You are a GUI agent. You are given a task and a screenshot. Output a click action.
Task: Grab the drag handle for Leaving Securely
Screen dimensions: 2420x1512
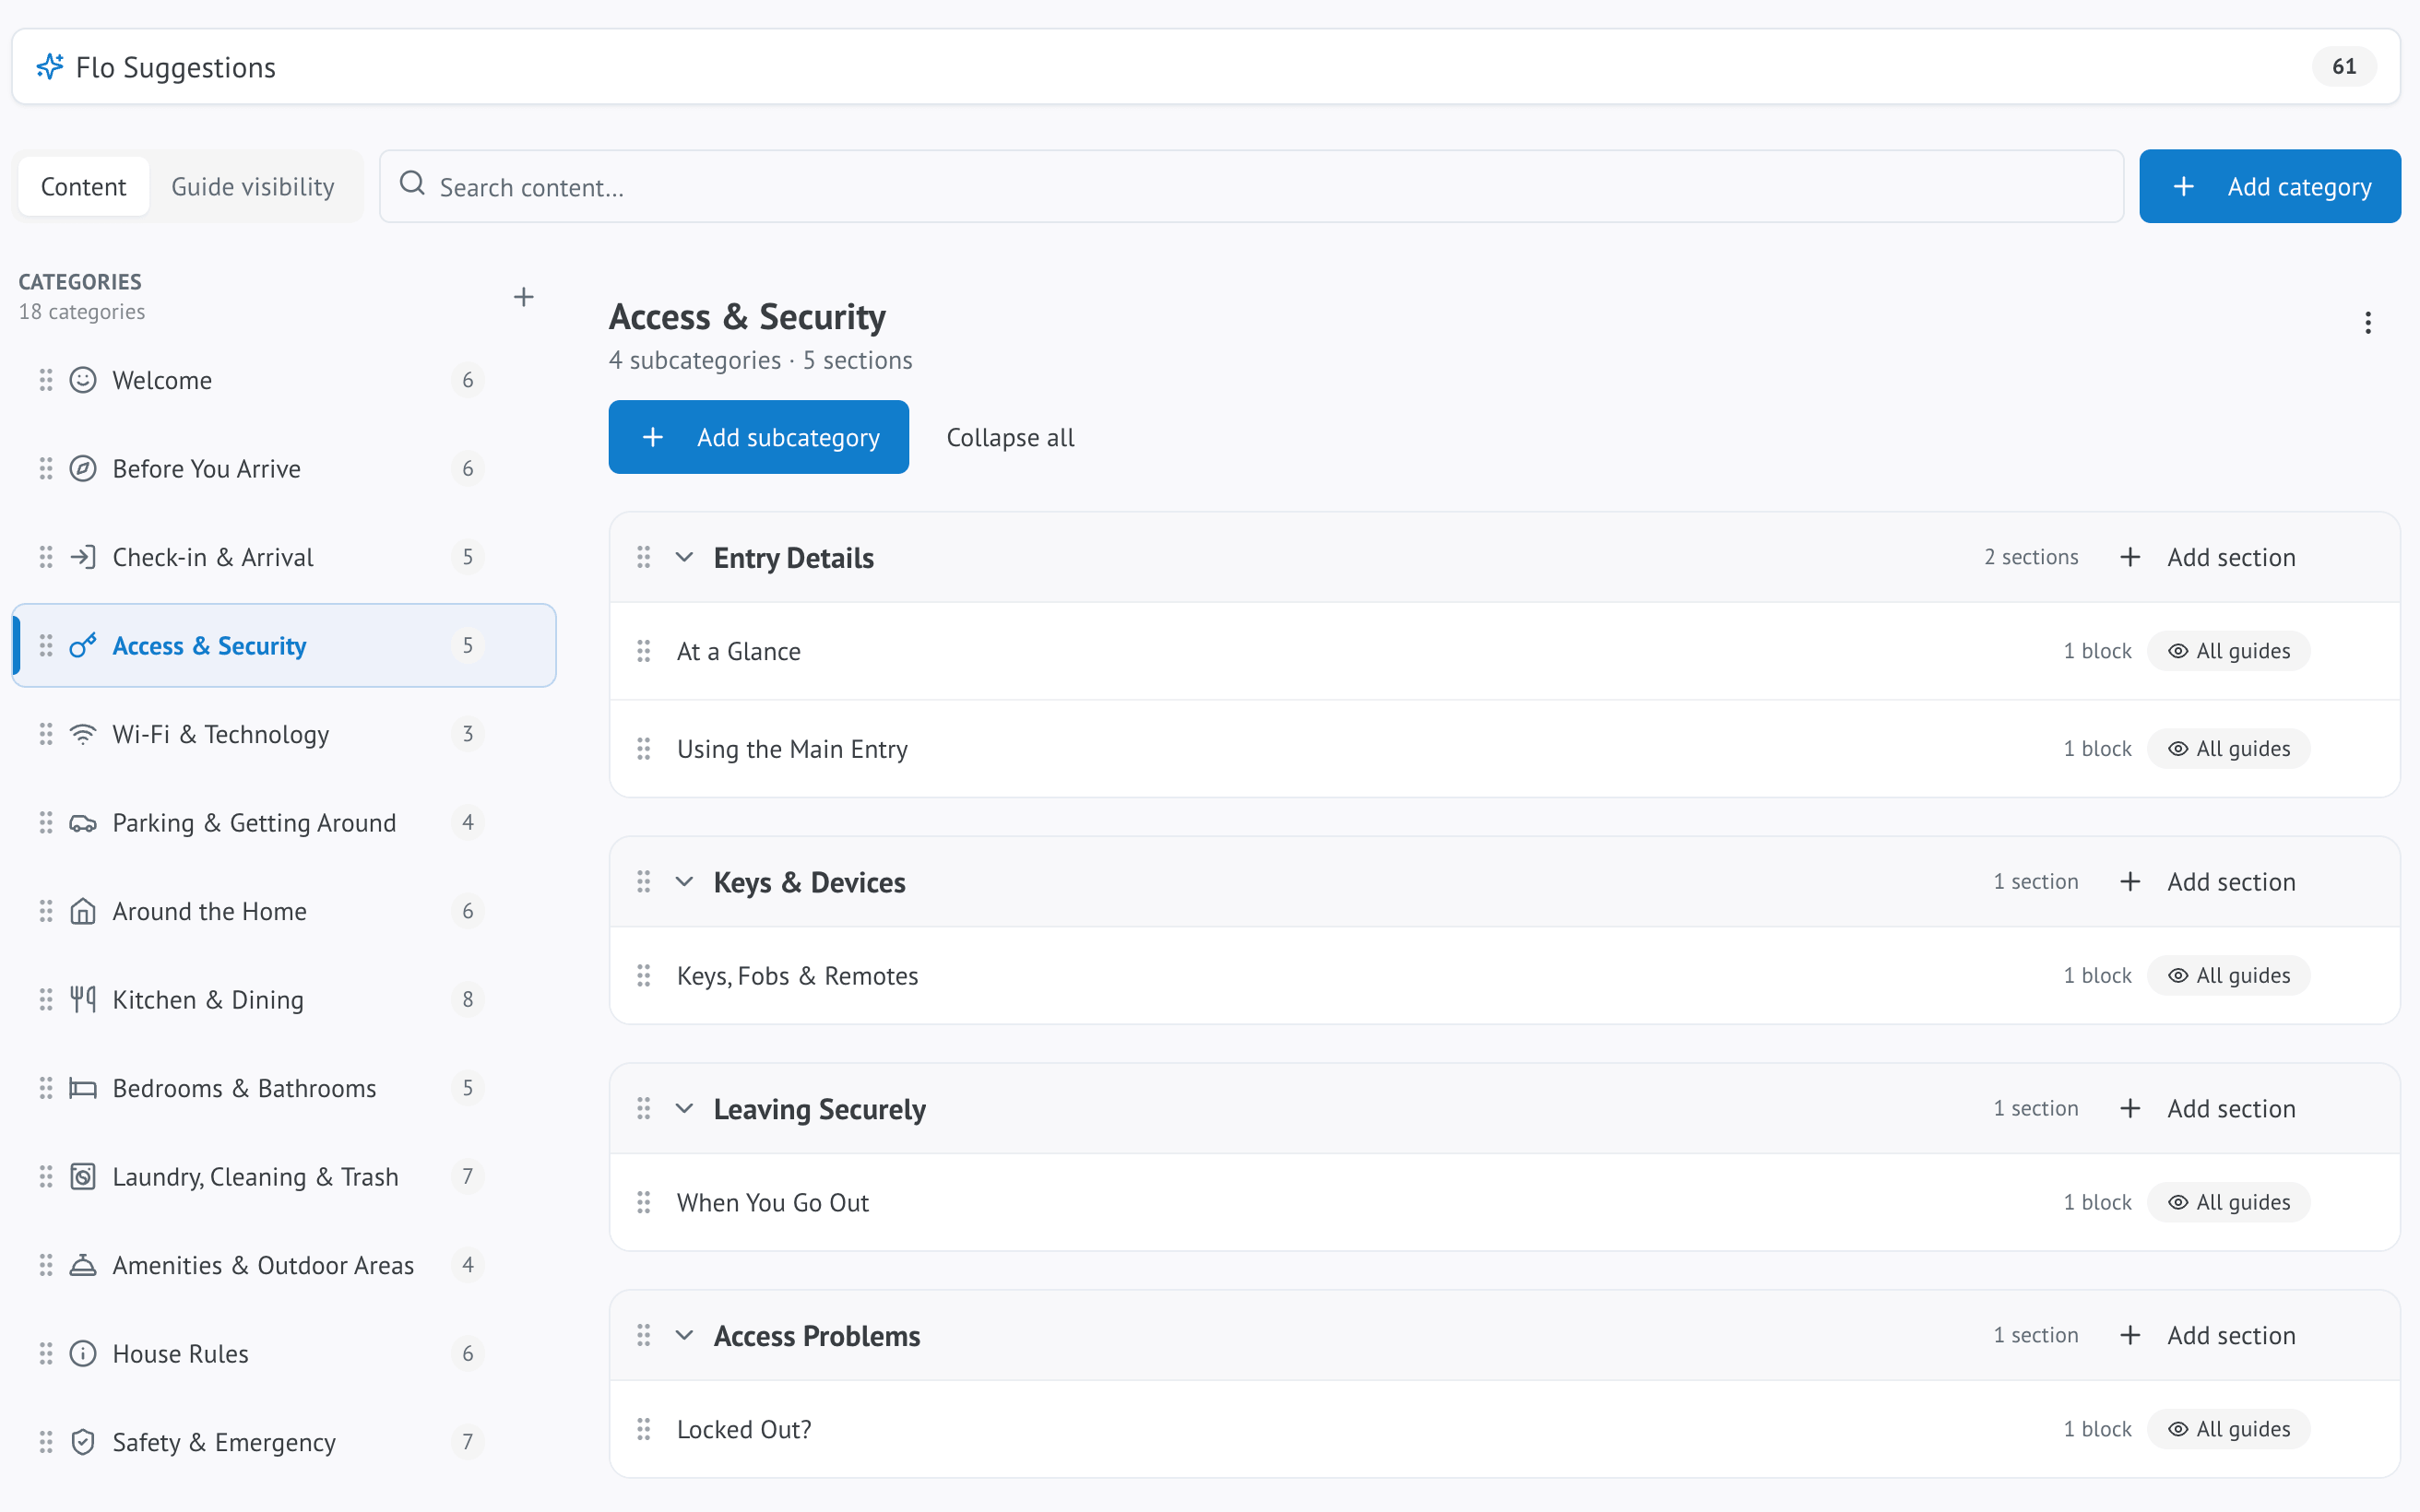coord(644,1109)
